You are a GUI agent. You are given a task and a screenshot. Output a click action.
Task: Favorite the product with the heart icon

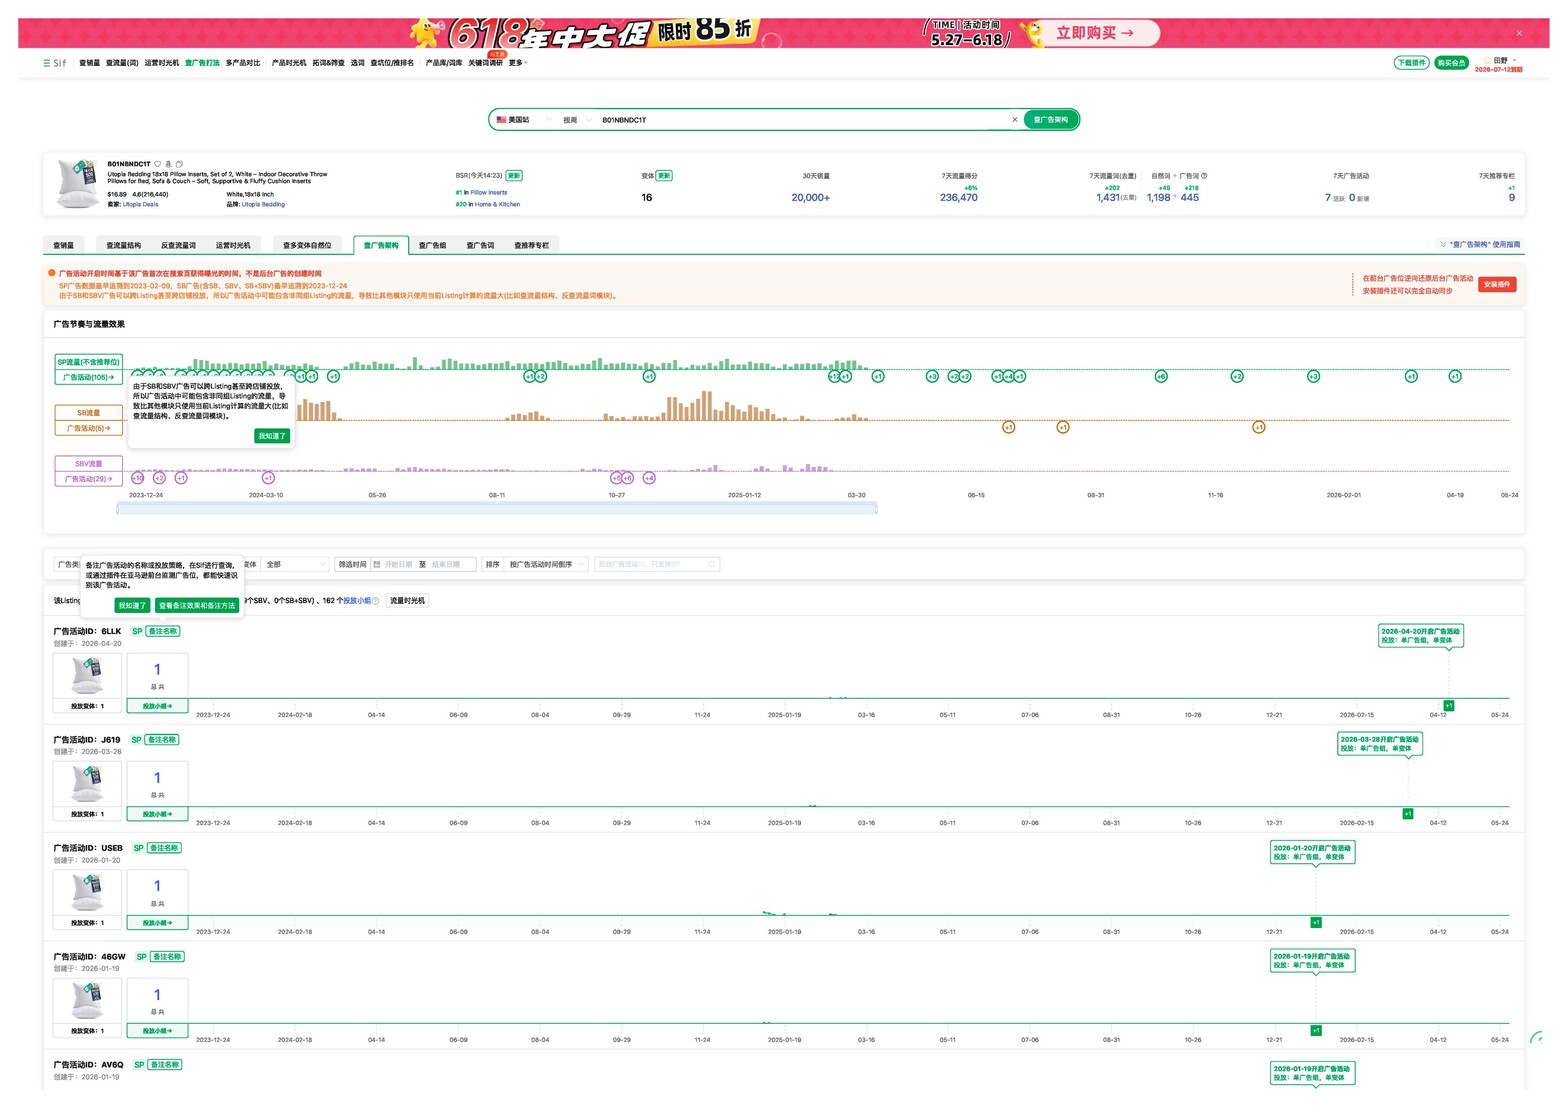[157, 164]
